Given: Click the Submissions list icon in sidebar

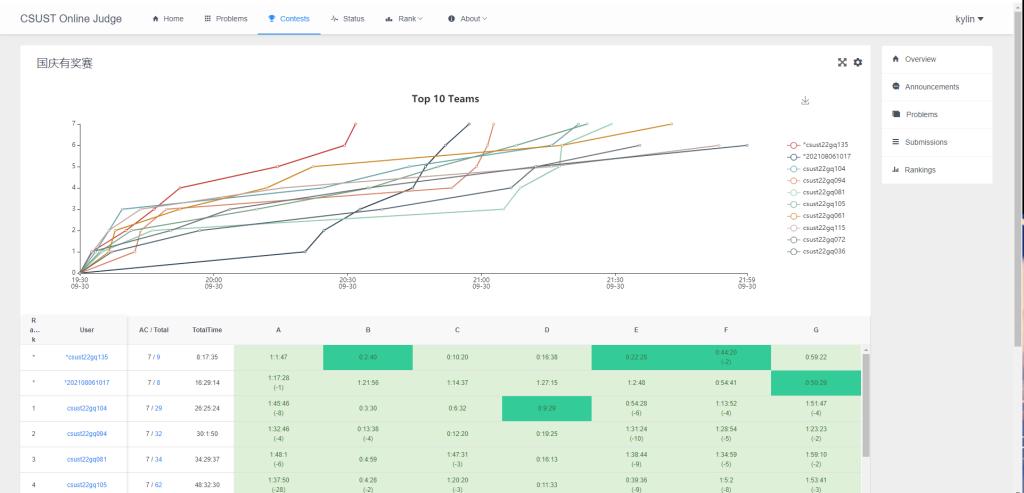Looking at the screenshot, I should (x=896, y=142).
